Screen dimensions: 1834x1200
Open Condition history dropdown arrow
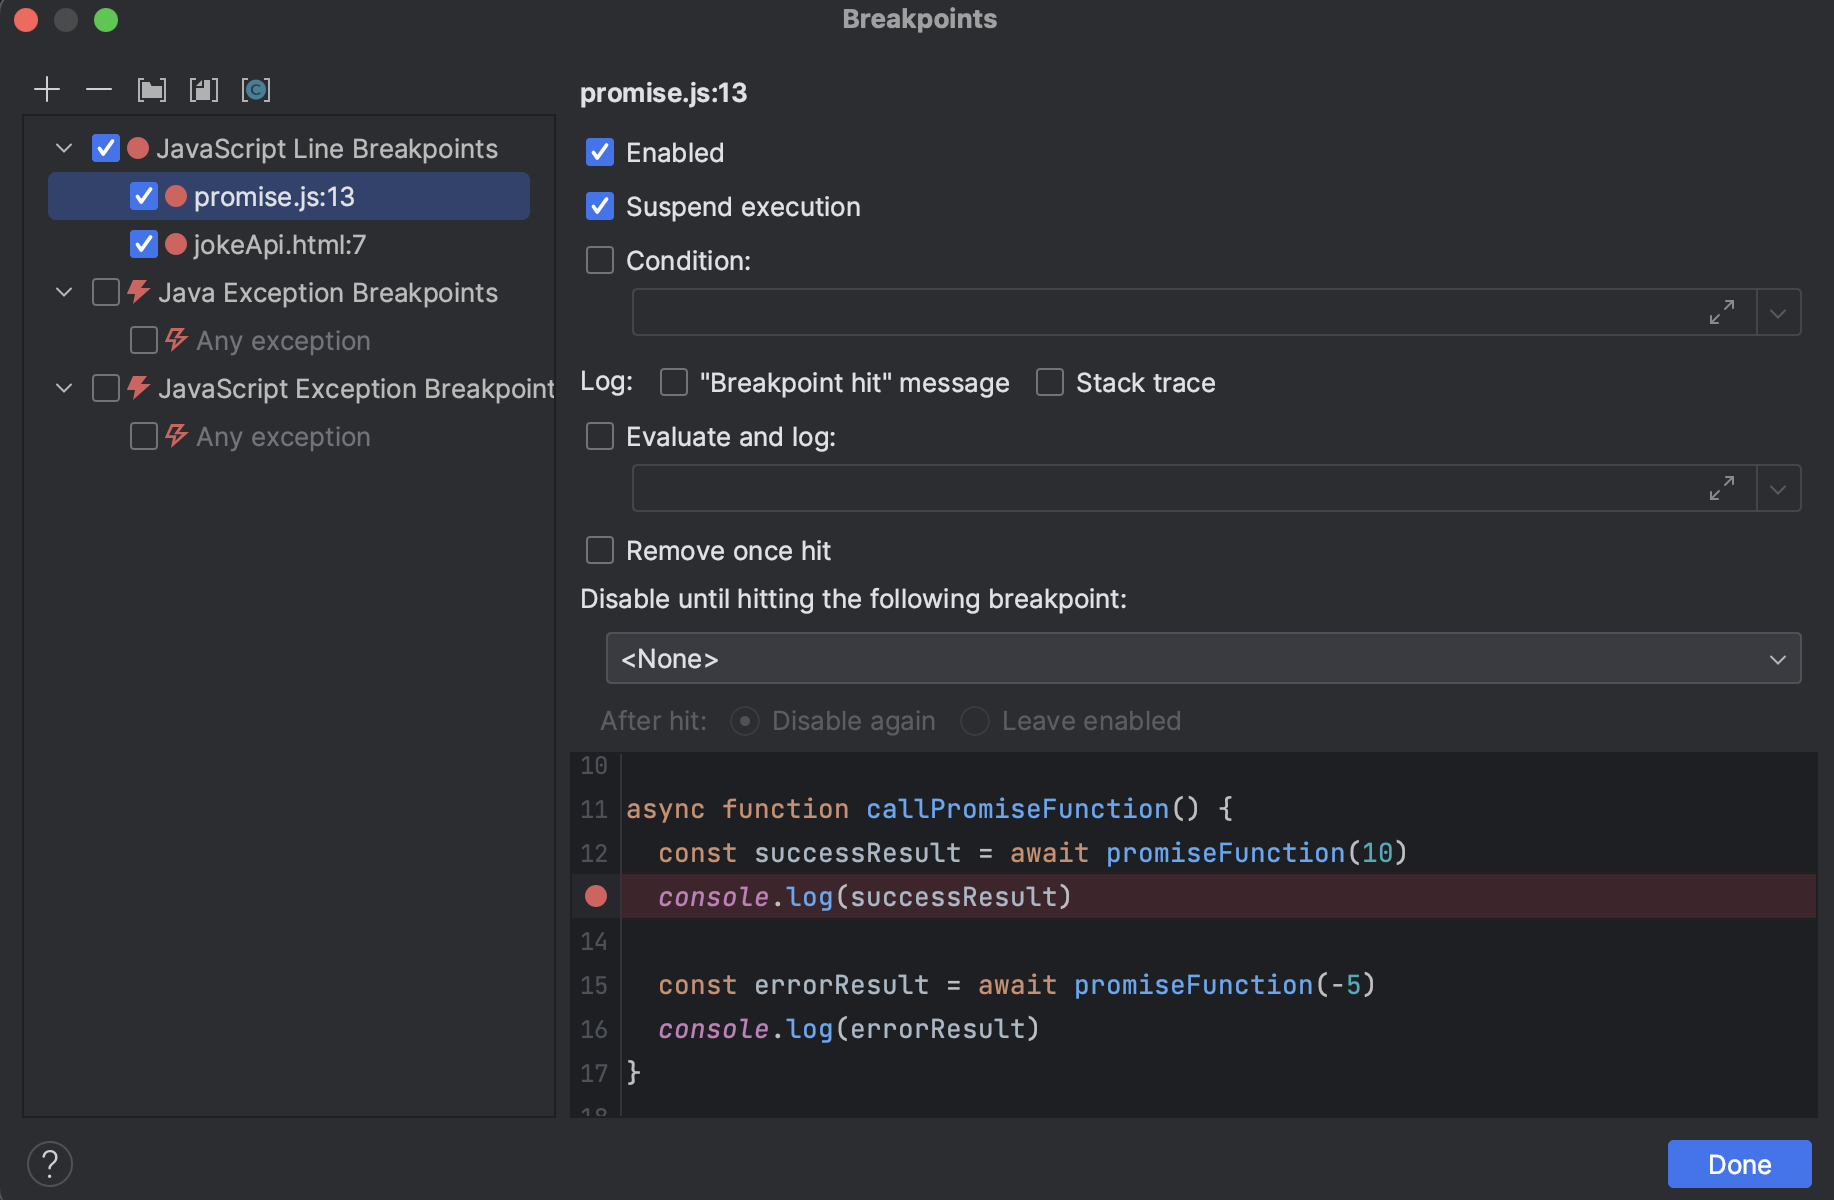(x=1778, y=313)
